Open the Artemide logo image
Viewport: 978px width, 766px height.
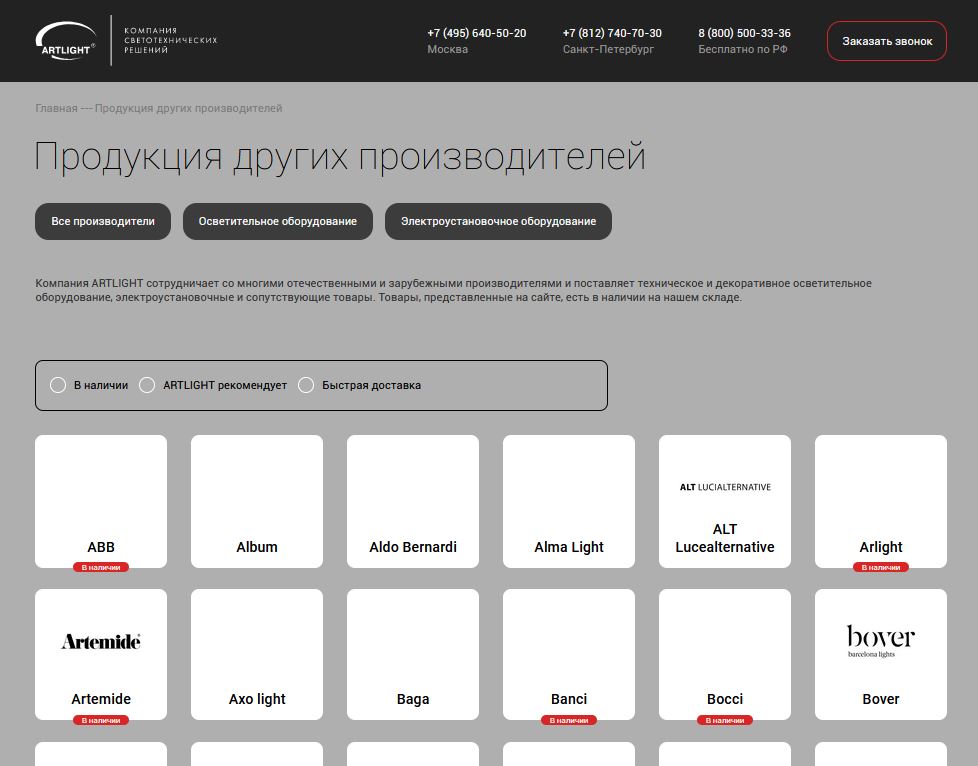click(101, 641)
